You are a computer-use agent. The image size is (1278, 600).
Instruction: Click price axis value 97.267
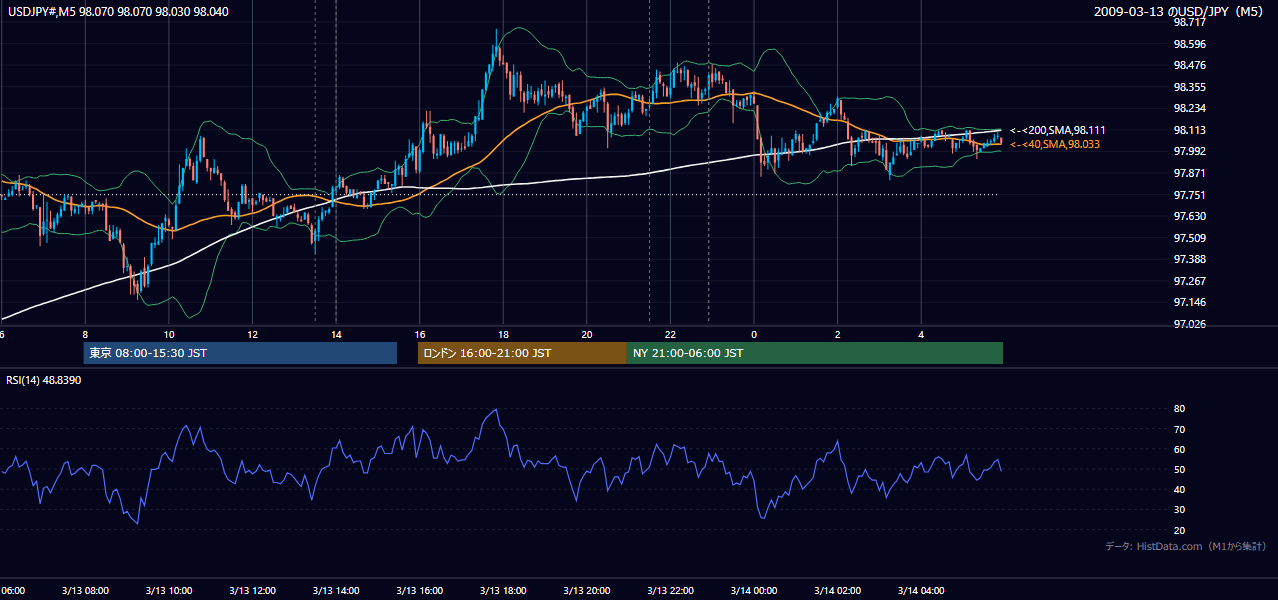tap(1189, 281)
